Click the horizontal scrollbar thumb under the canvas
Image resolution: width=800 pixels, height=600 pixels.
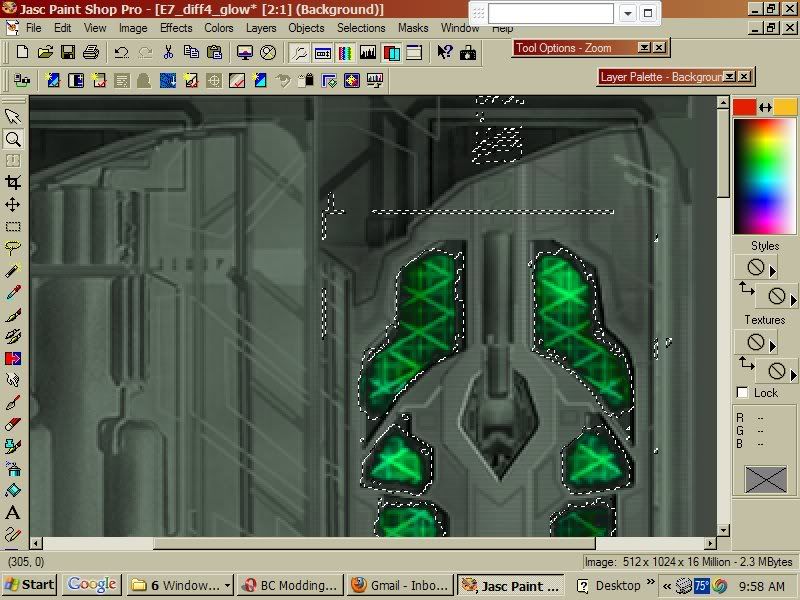pos(374,543)
